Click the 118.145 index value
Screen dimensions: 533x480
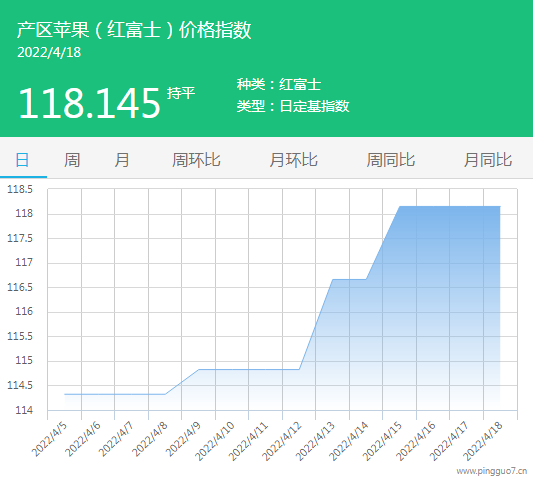(89, 103)
